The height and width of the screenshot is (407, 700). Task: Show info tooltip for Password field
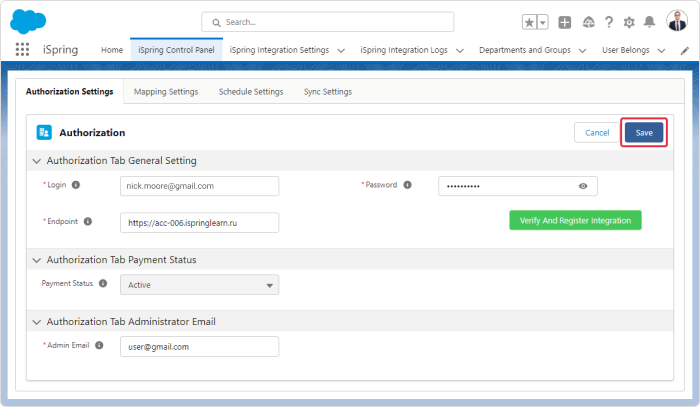coord(408,185)
